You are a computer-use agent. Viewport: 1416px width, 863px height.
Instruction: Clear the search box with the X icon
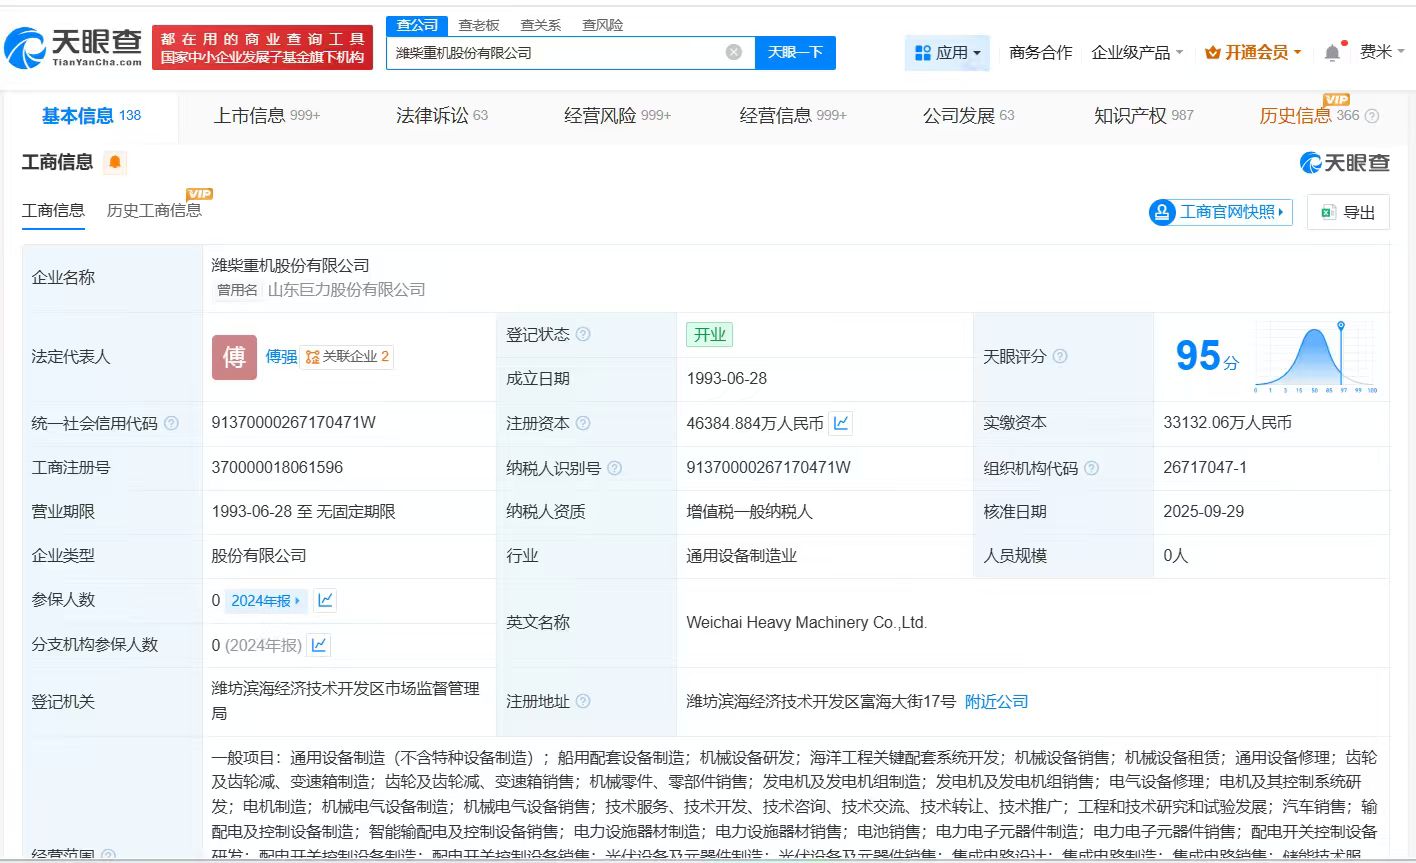734,52
